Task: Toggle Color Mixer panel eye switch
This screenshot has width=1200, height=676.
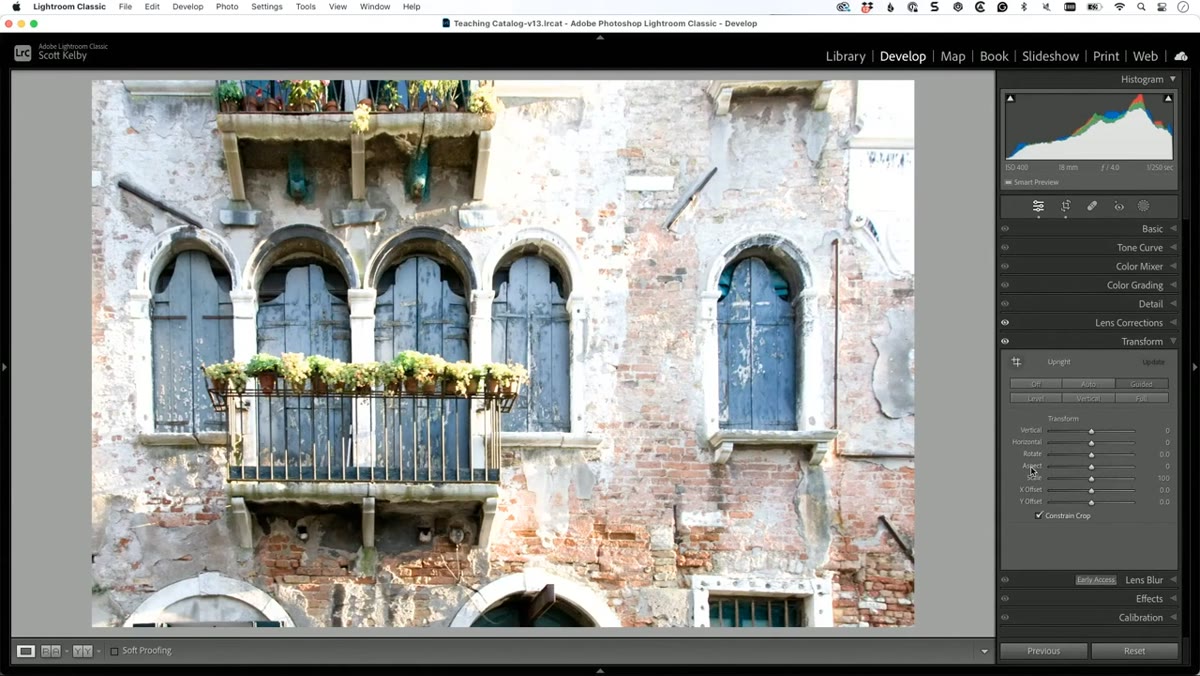Action: [1005, 266]
